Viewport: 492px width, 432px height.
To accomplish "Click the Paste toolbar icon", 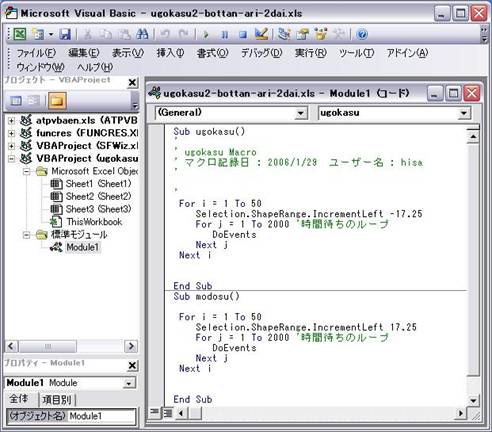I will point(124,34).
